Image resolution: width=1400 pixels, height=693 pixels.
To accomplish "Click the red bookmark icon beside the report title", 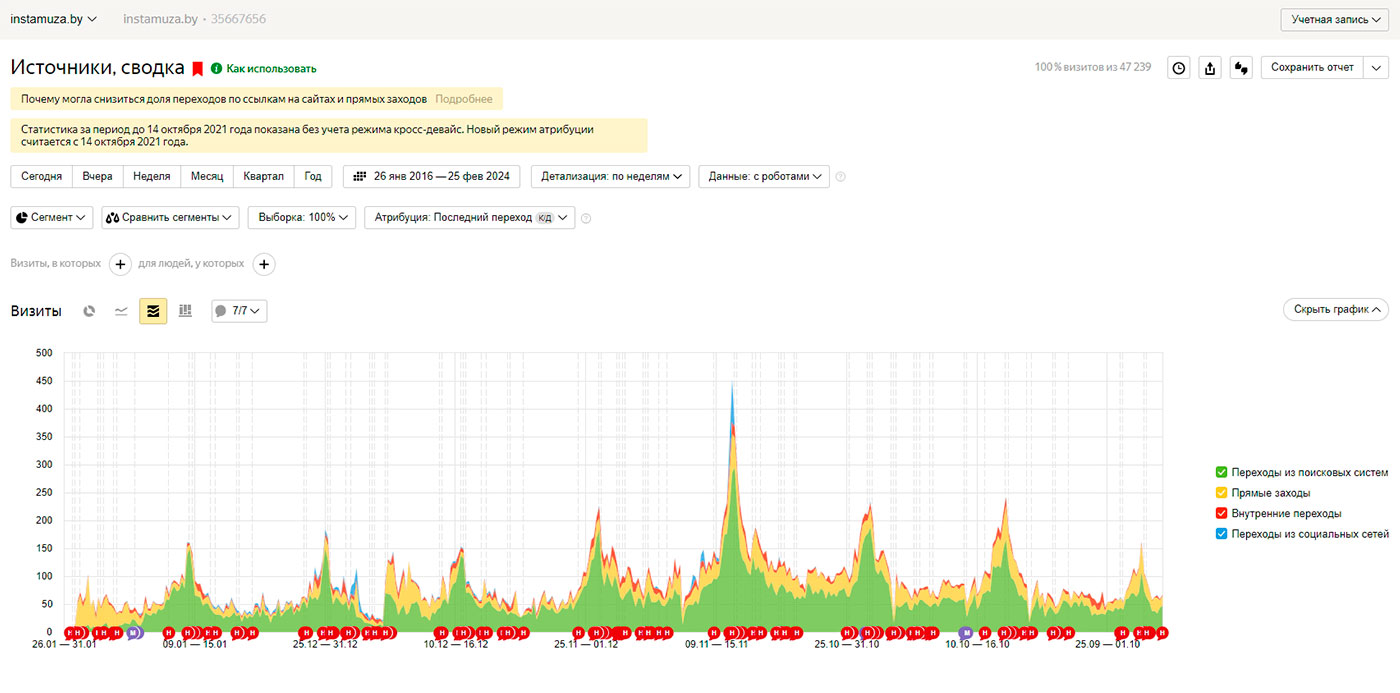I will tap(198, 68).
